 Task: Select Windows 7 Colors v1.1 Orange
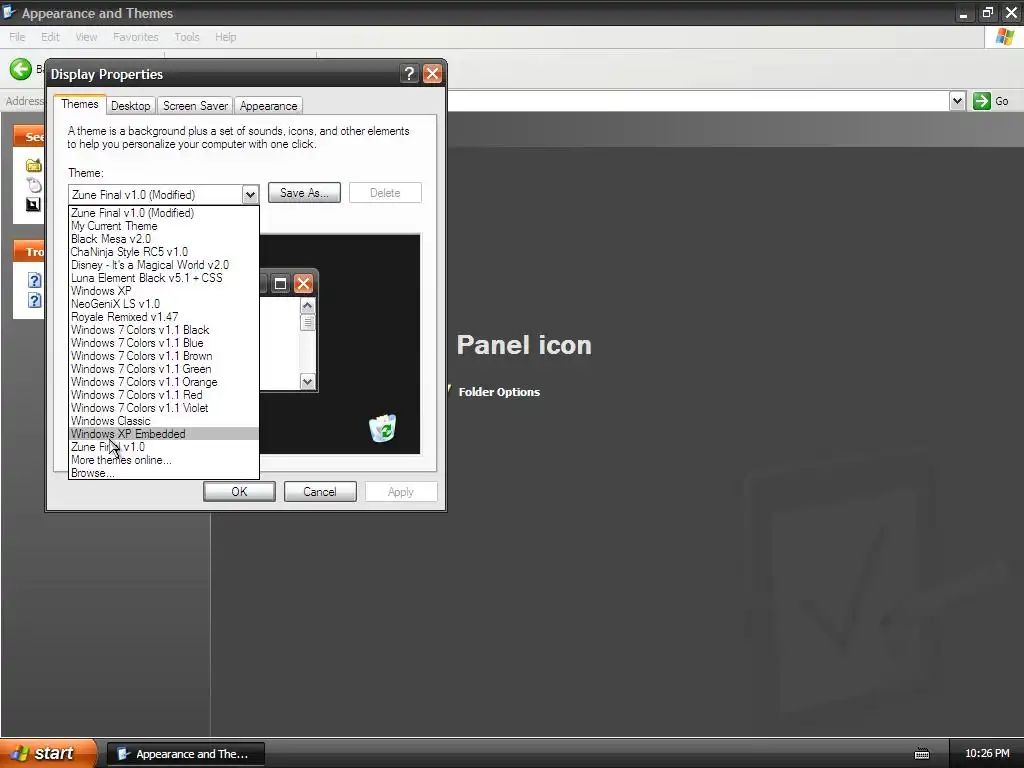coord(164,383)
